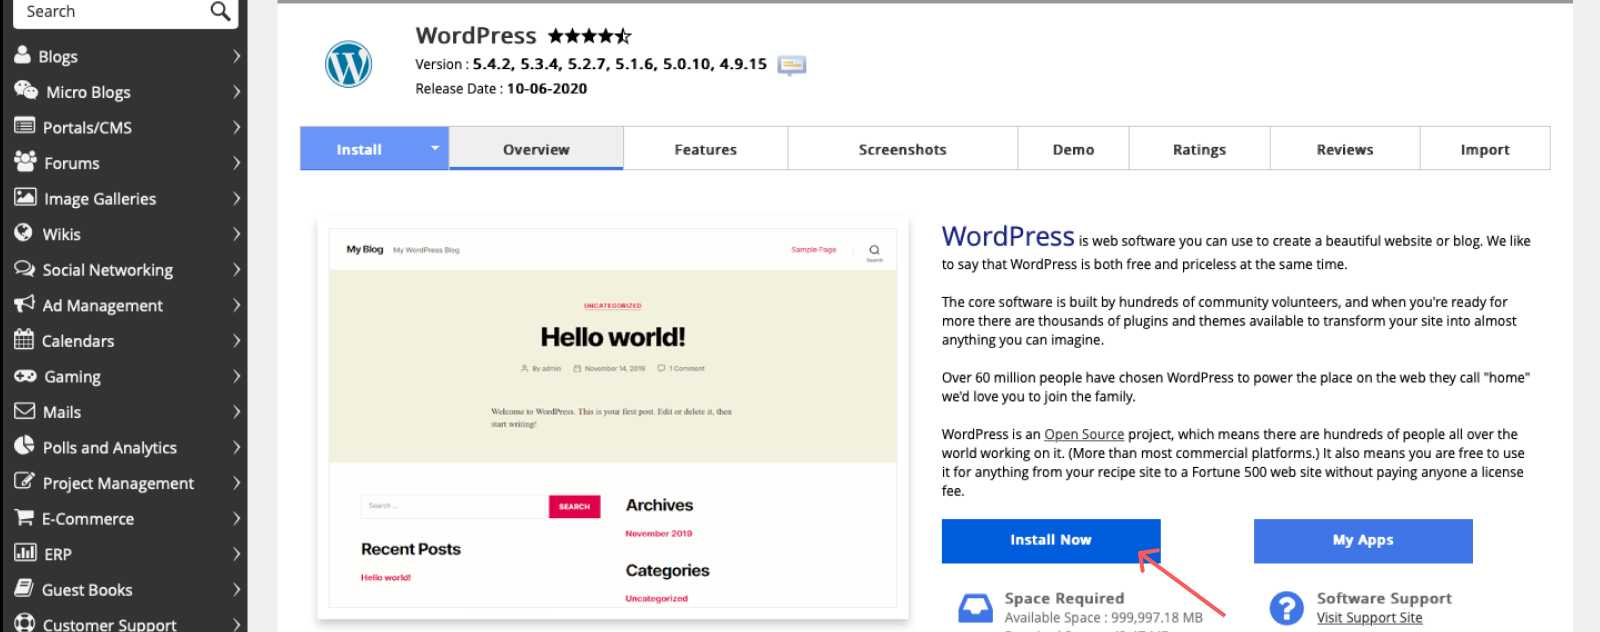
Task: Click the red SEARCH button in preview
Action: coord(574,507)
